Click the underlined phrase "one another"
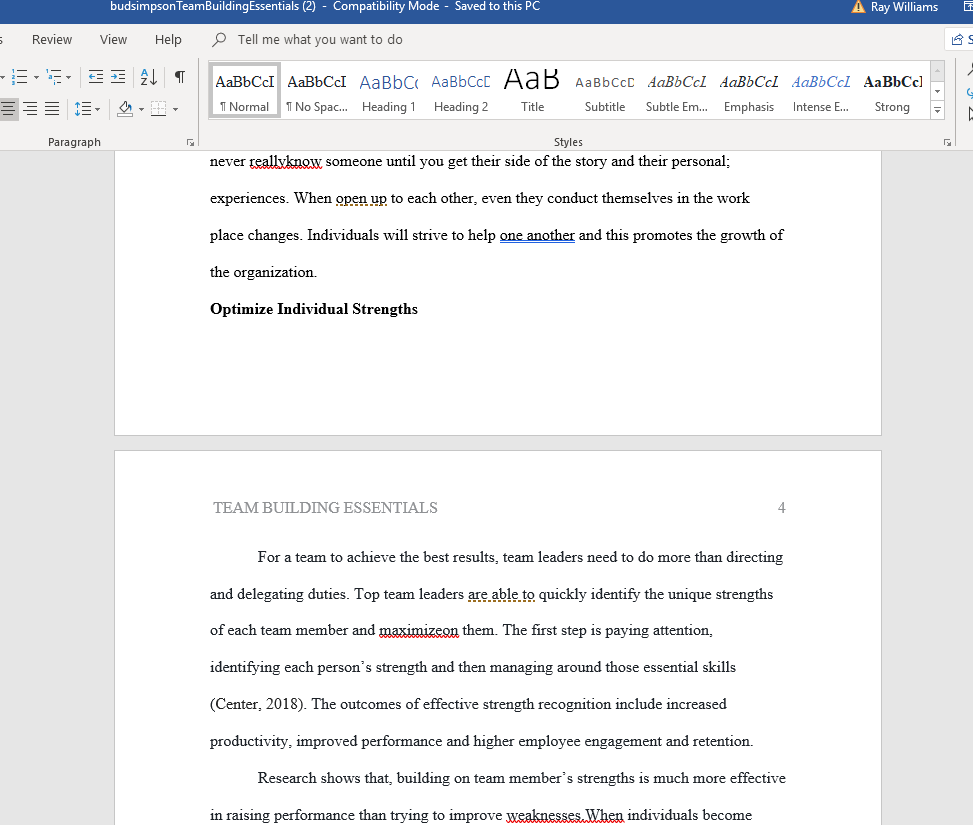Screen dimensions: 973x825 (x=537, y=235)
